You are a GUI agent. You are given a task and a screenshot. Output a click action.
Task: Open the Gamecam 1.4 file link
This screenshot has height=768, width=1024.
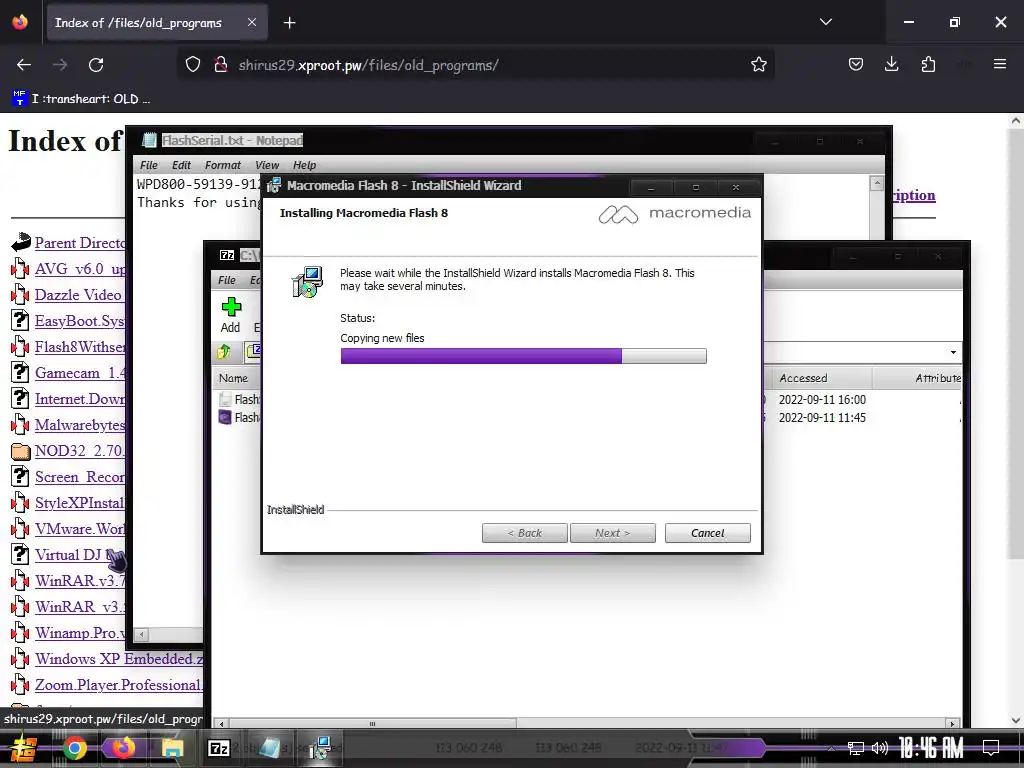(x=80, y=373)
